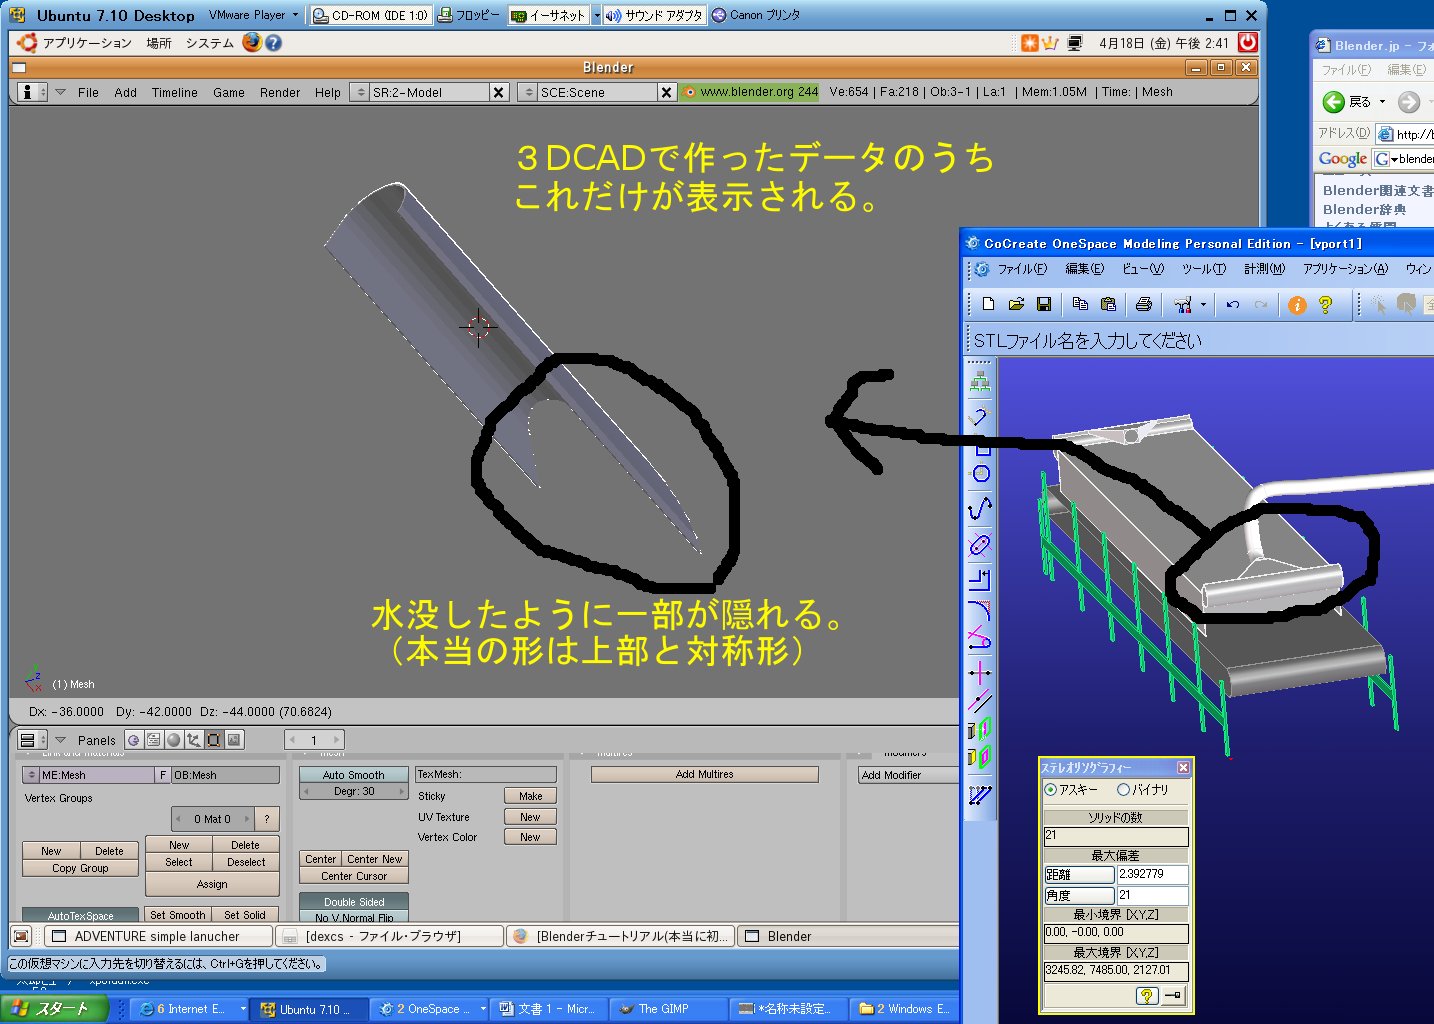Click the Center Cursor button
The image size is (1434, 1024).
[354, 876]
